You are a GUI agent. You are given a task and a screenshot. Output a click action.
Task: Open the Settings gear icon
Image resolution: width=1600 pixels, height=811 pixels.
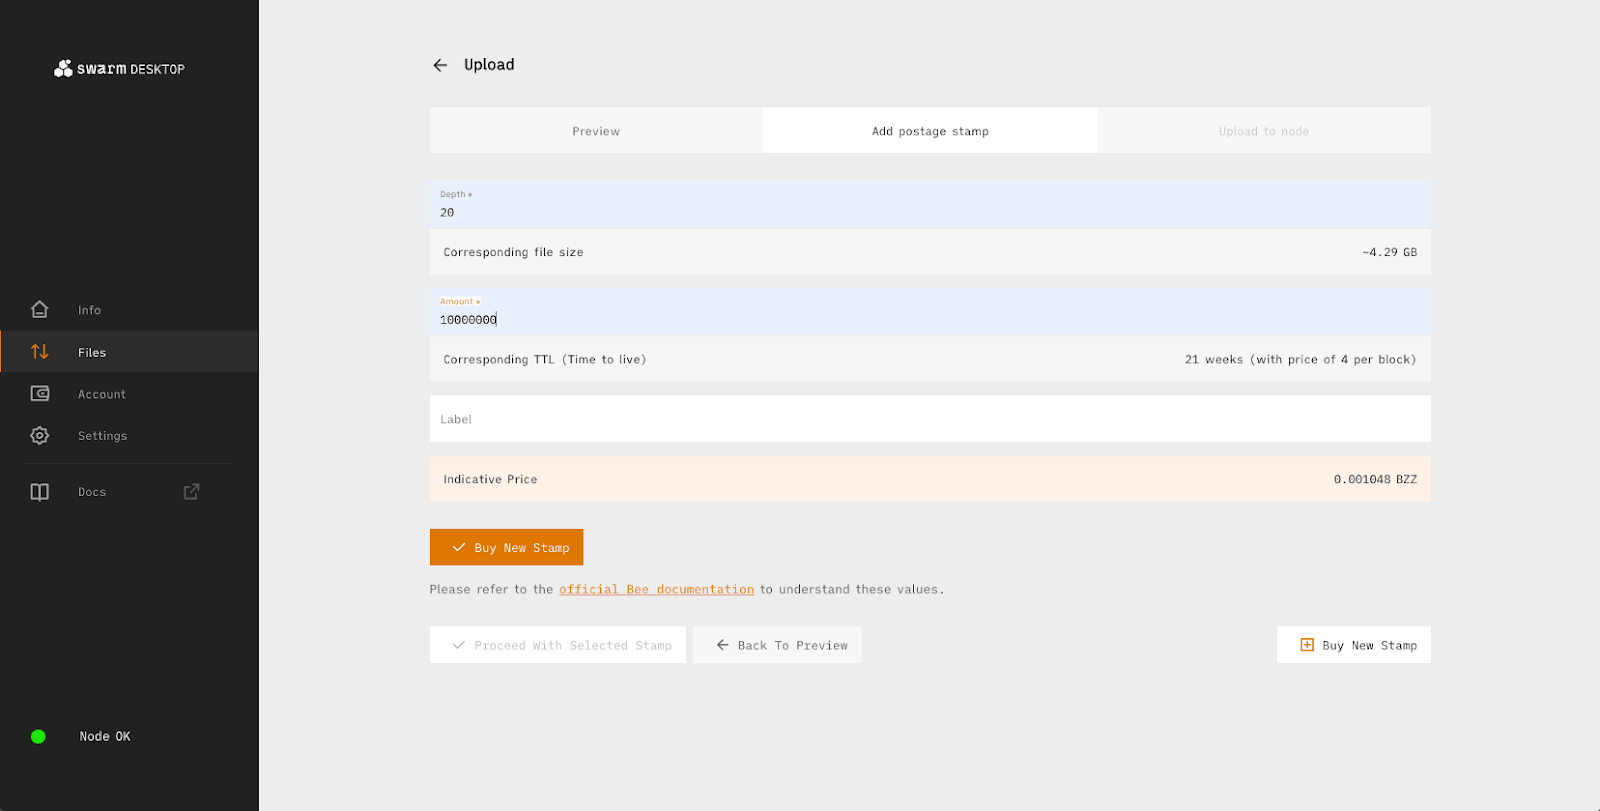click(x=39, y=436)
